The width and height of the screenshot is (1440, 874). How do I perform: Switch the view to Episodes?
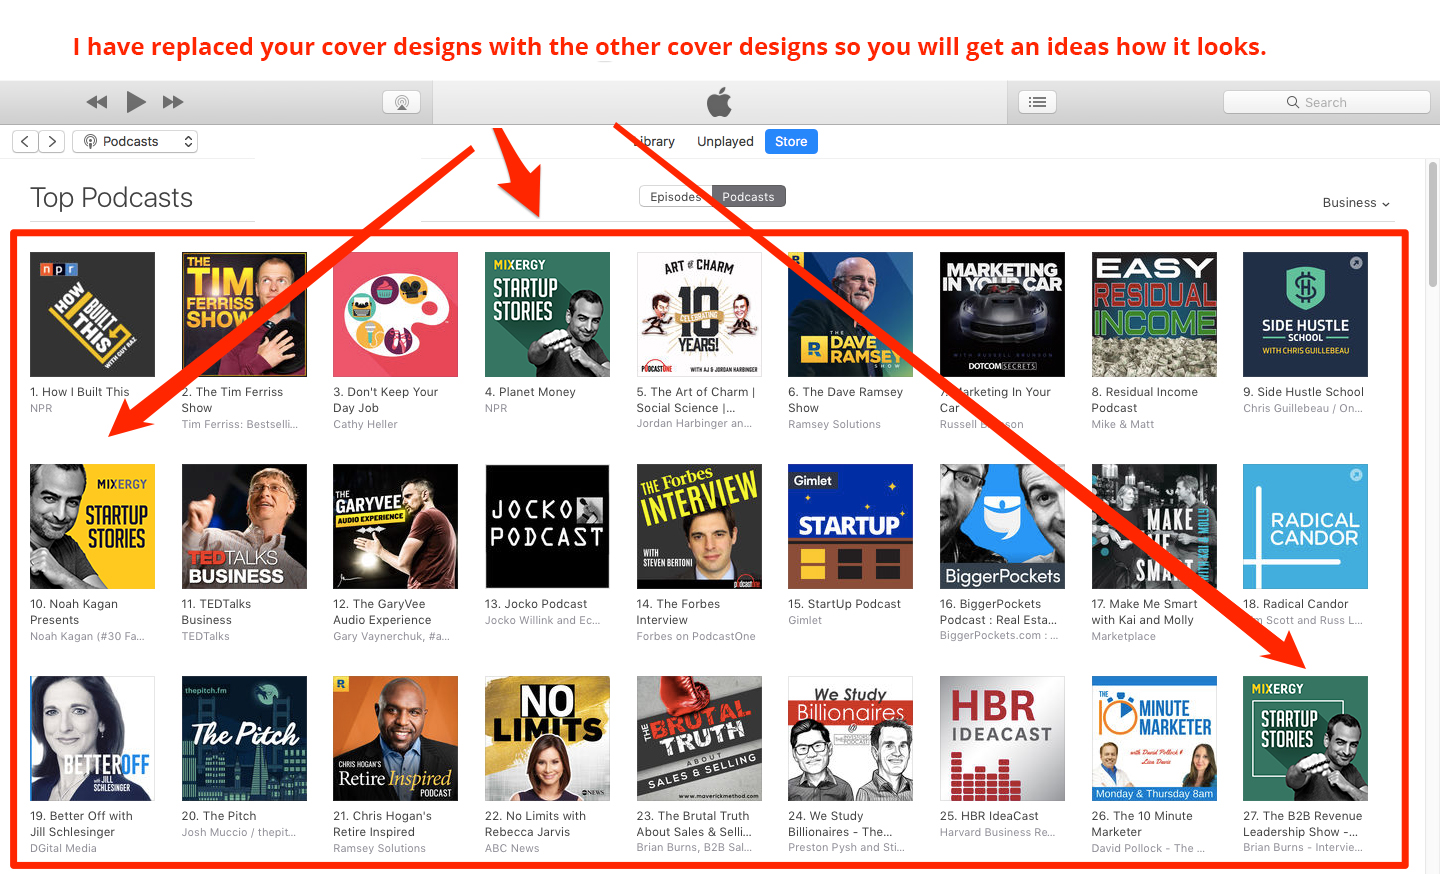point(674,196)
